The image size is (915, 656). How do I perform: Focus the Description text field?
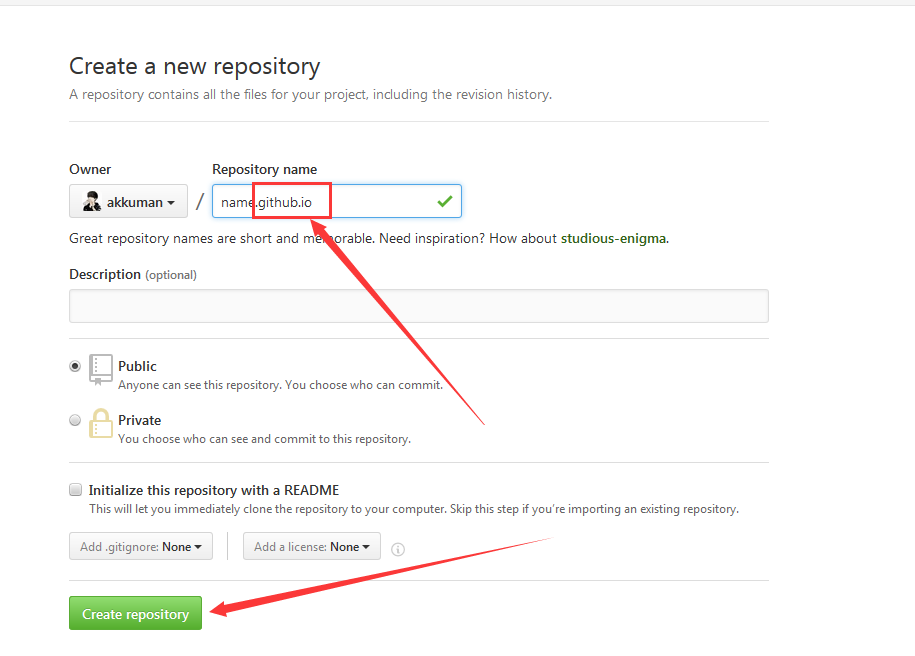point(418,306)
